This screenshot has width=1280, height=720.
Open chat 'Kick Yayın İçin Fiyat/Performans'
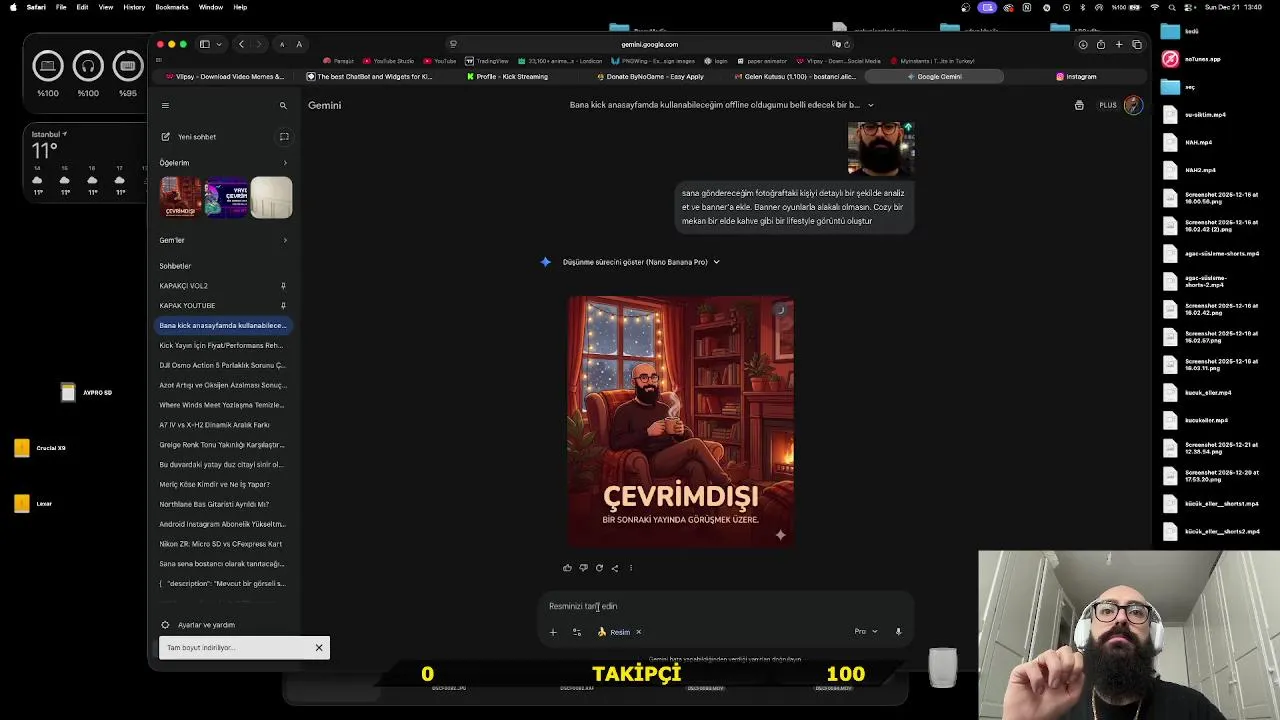click(222, 345)
